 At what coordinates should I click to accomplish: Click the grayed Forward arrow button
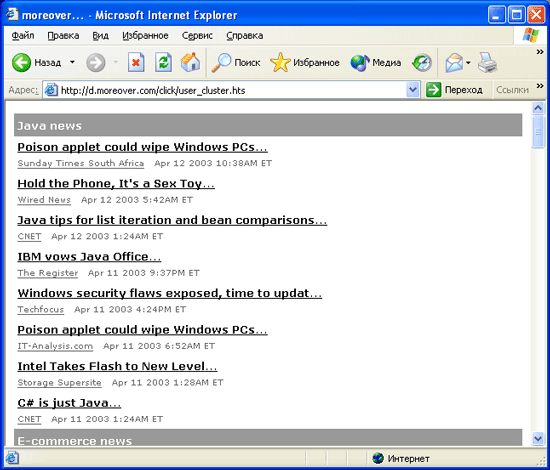tap(96, 63)
